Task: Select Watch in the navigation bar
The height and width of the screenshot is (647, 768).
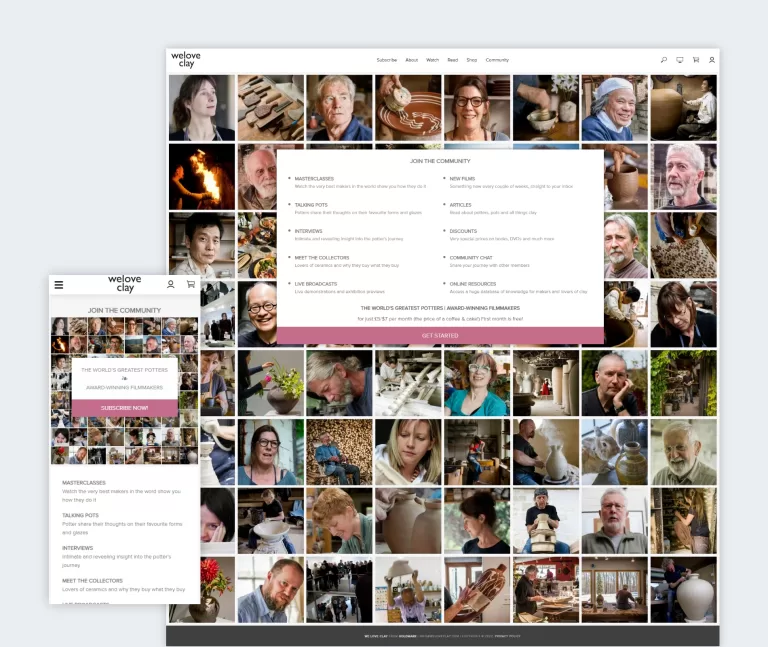Action: (432, 60)
